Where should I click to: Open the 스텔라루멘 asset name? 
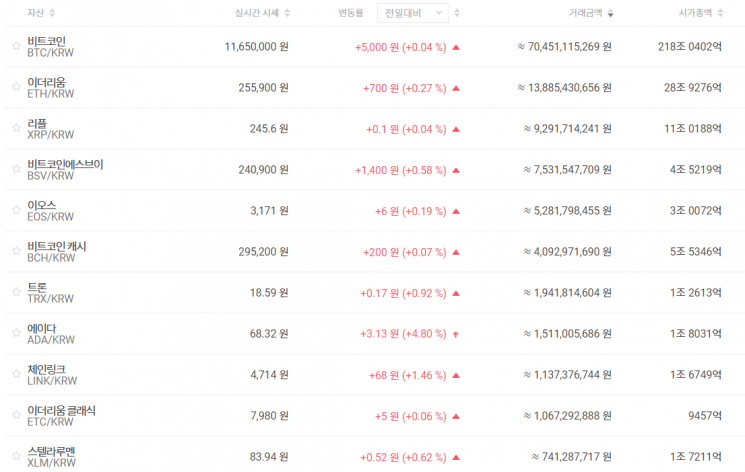(51, 452)
